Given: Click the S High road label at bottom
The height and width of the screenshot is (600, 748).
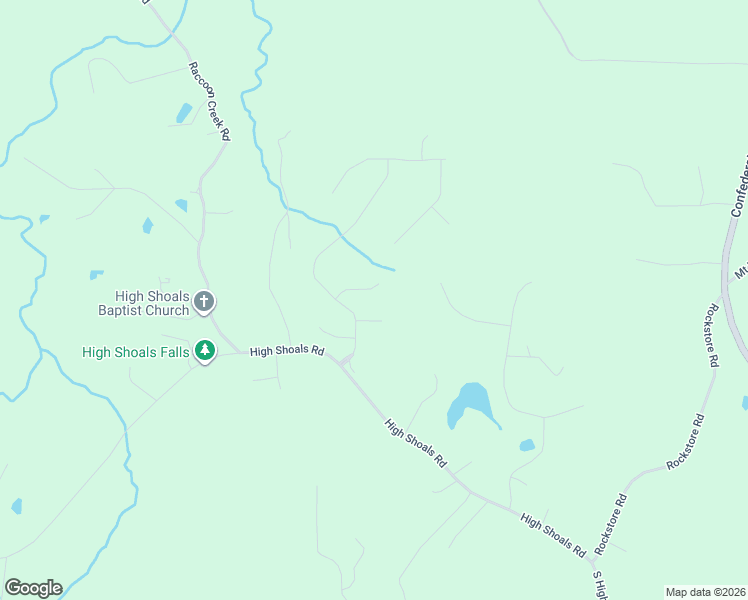Looking at the screenshot, I should click(x=600, y=585).
